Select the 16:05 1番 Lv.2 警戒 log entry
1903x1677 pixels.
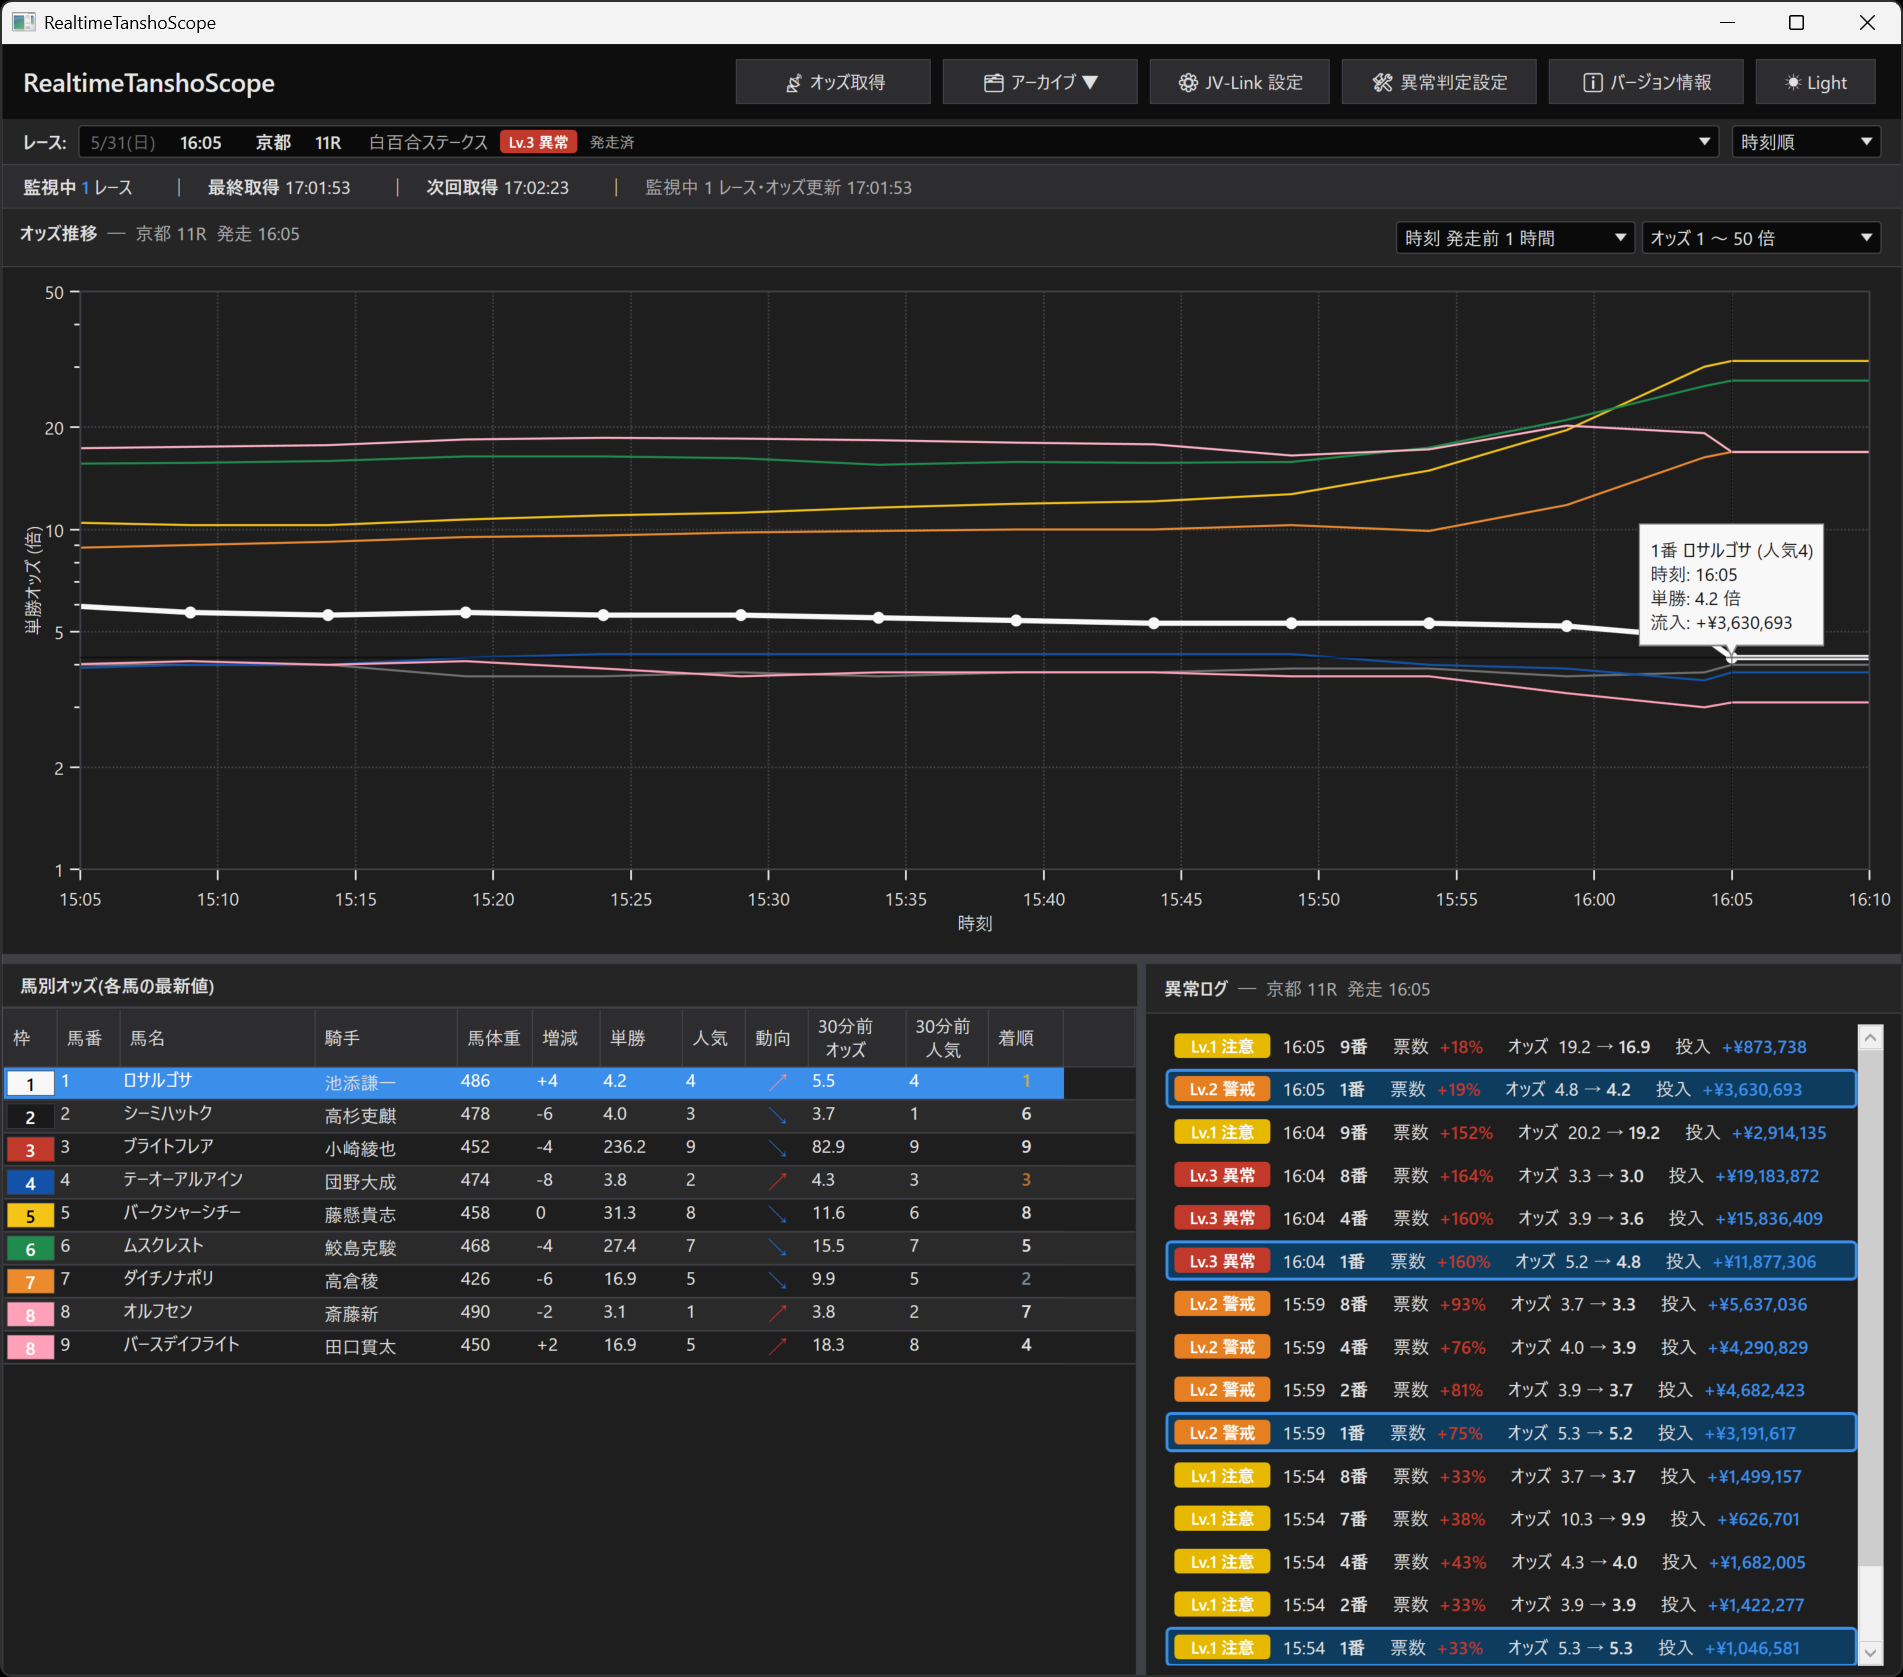pyautogui.click(x=1511, y=1090)
